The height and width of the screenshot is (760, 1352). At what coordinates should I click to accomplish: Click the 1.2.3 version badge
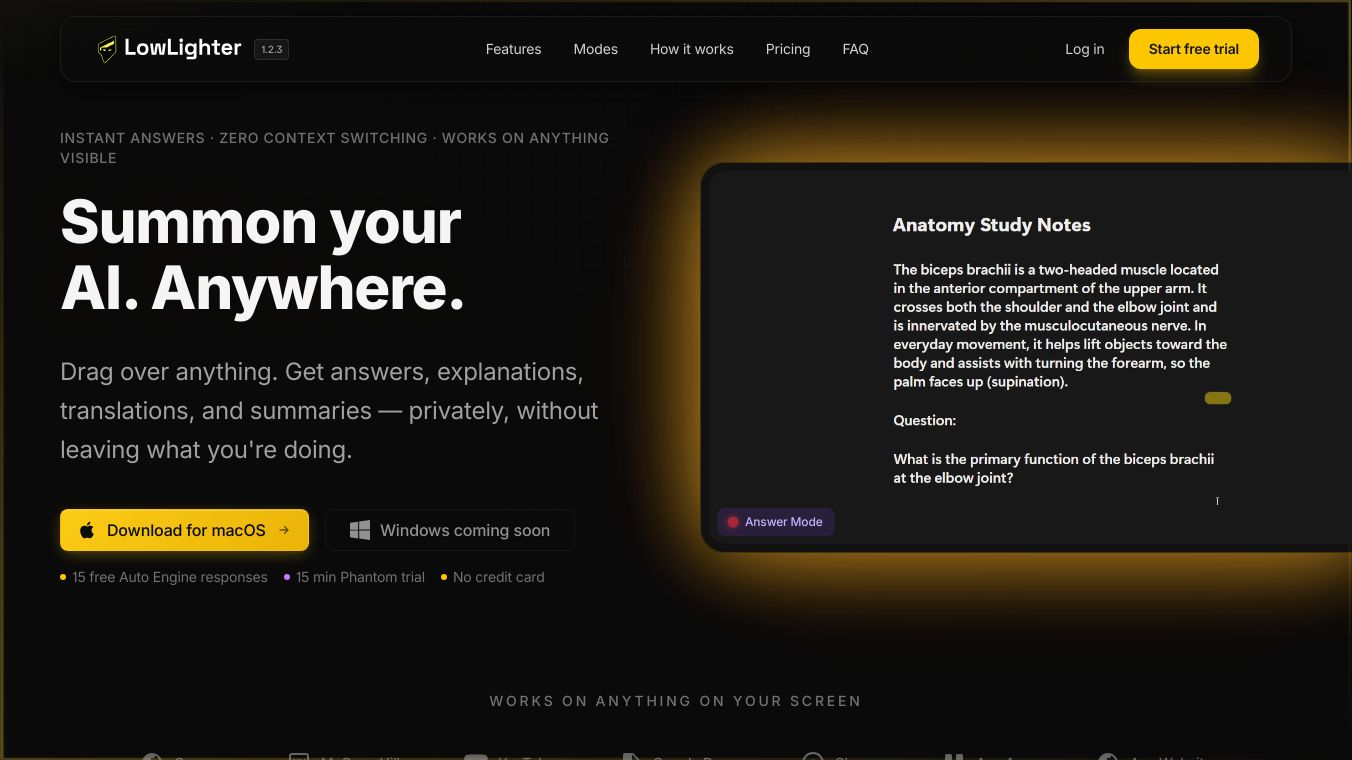(x=271, y=49)
